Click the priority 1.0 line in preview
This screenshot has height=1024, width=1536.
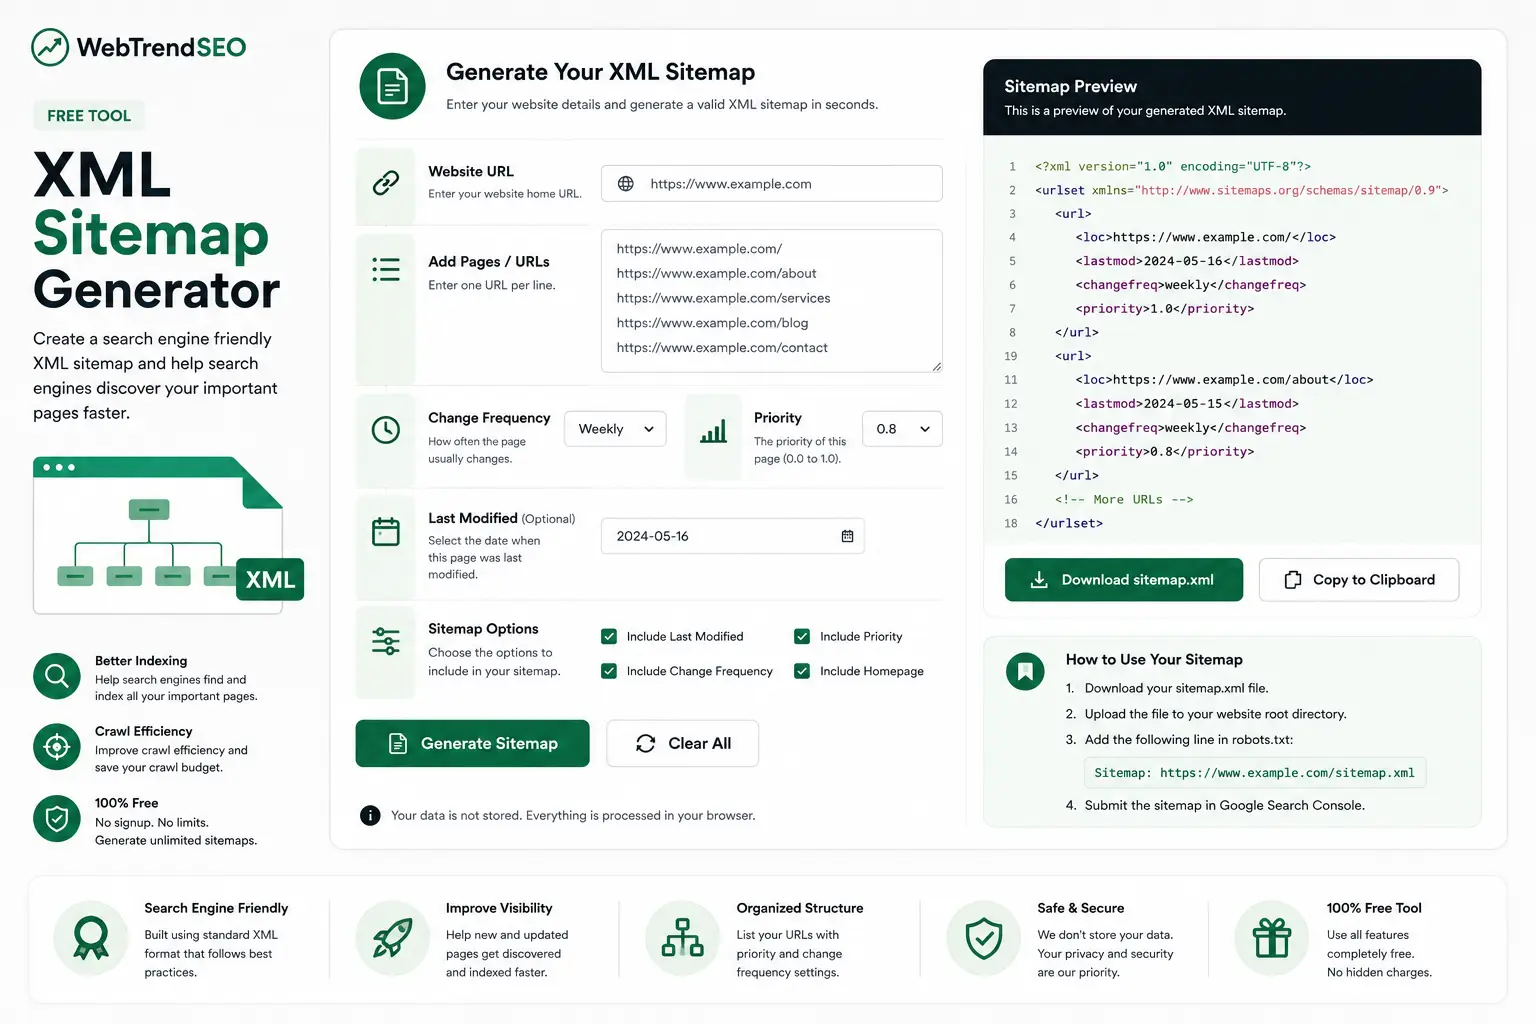click(1165, 309)
